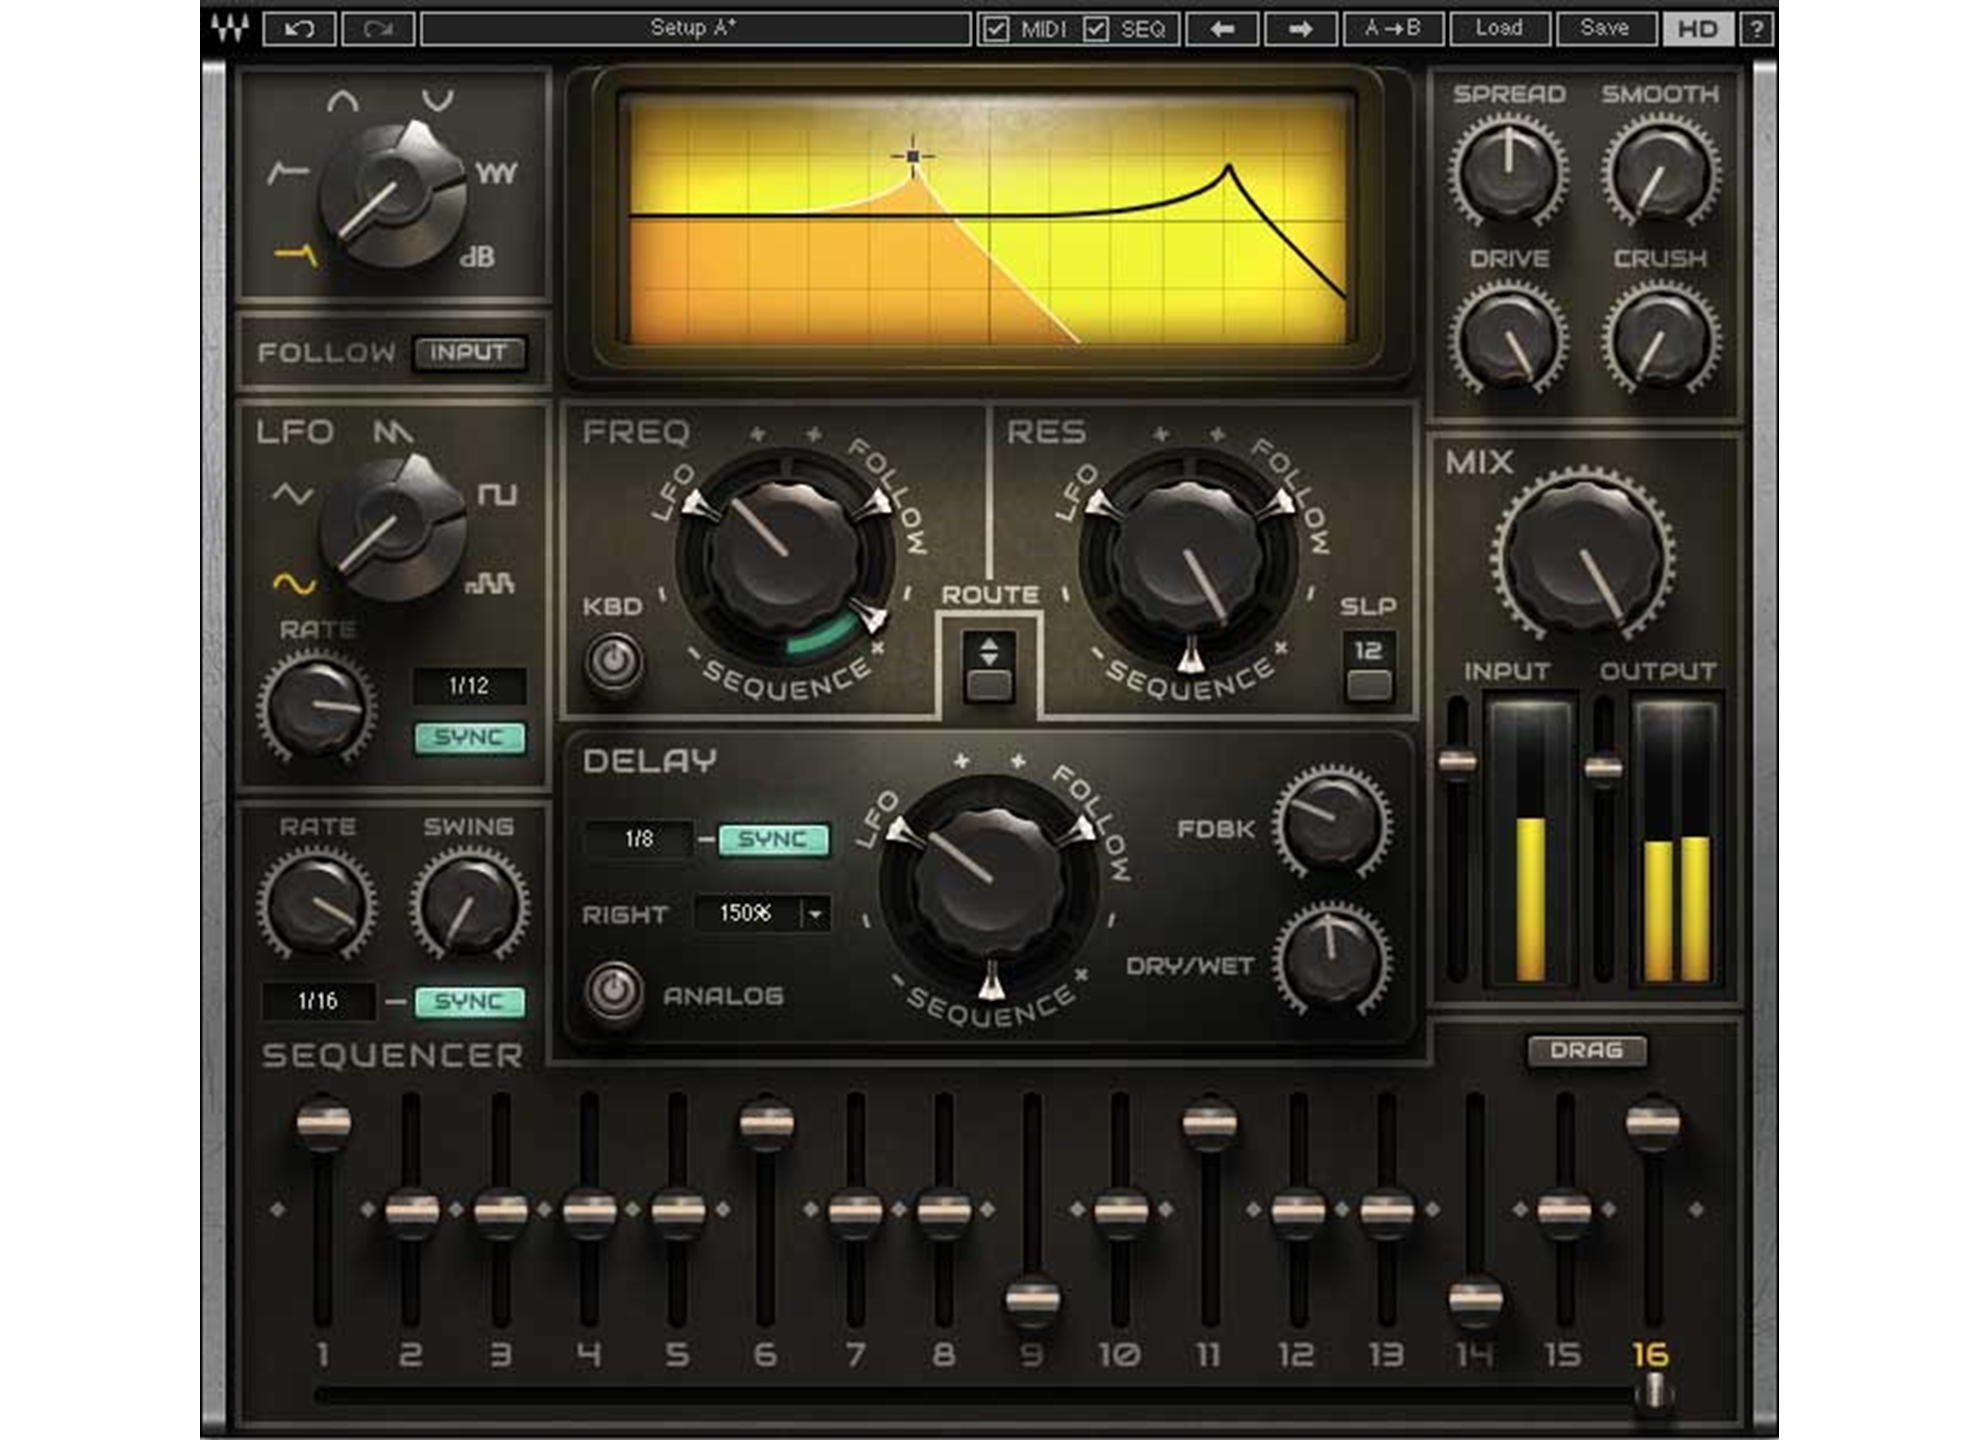Open the LFO rate value field showing 1/12

pos(472,686)
